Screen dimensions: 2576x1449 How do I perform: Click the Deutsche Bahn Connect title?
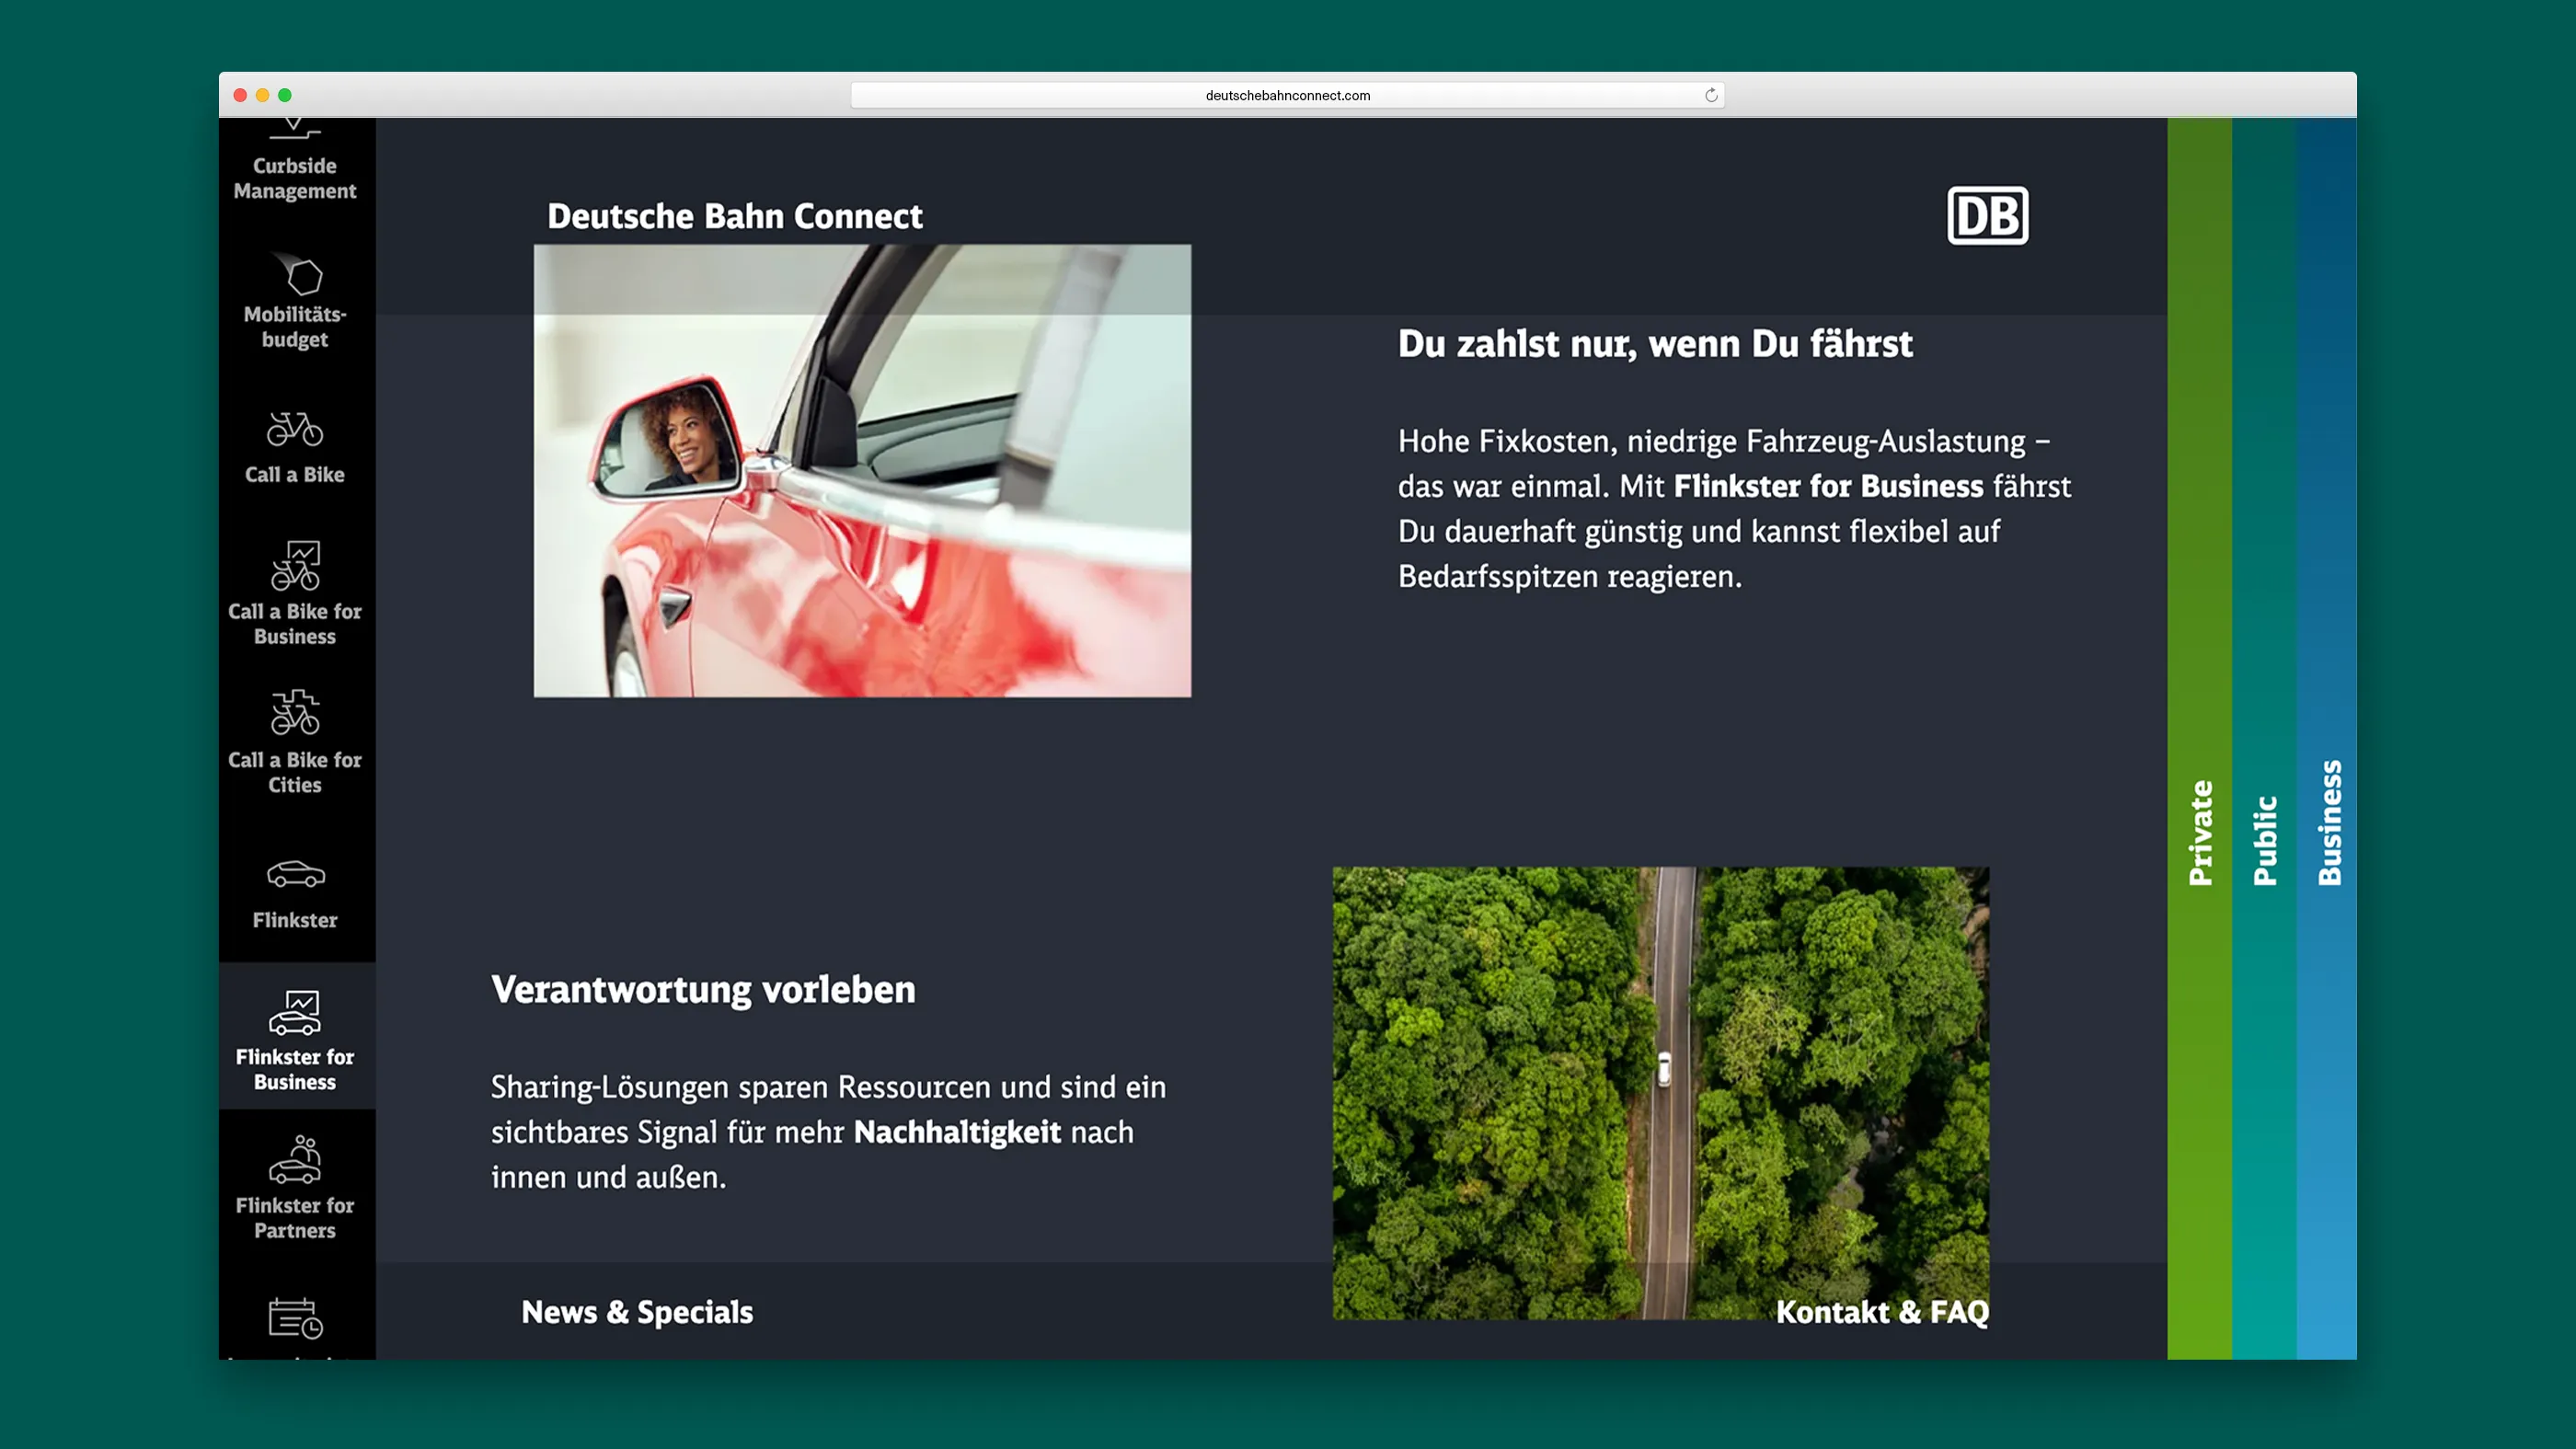735,216
